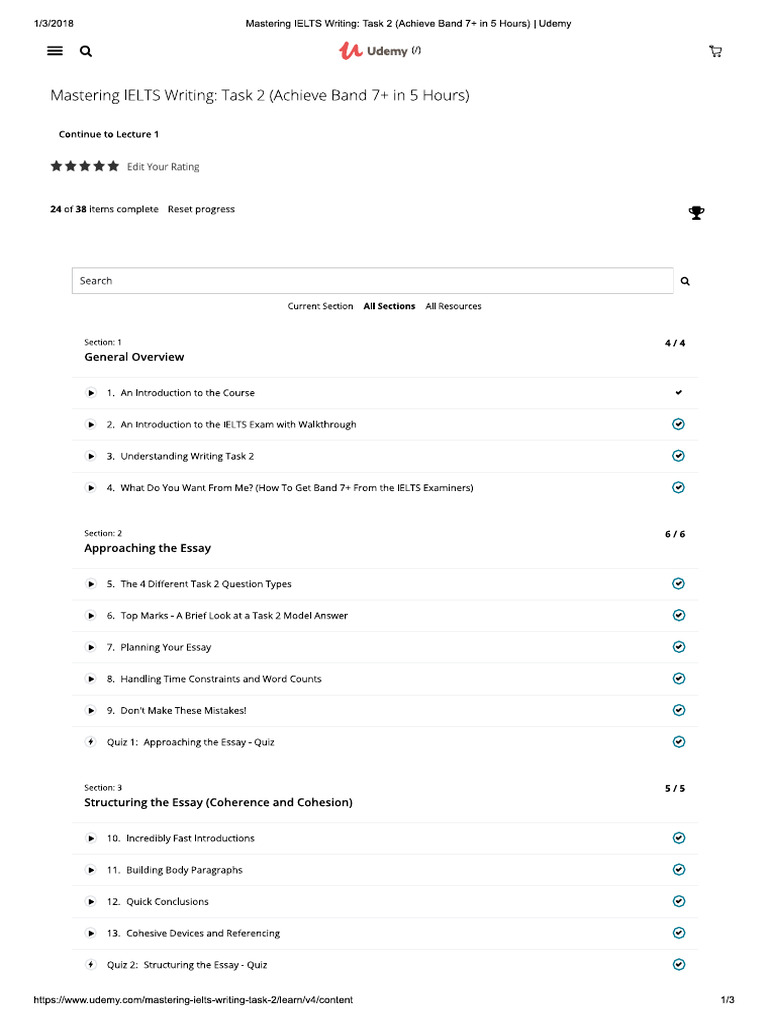
Task: Toggle completion check for Quick Conclusions
Action: click(x=679, y=901)
